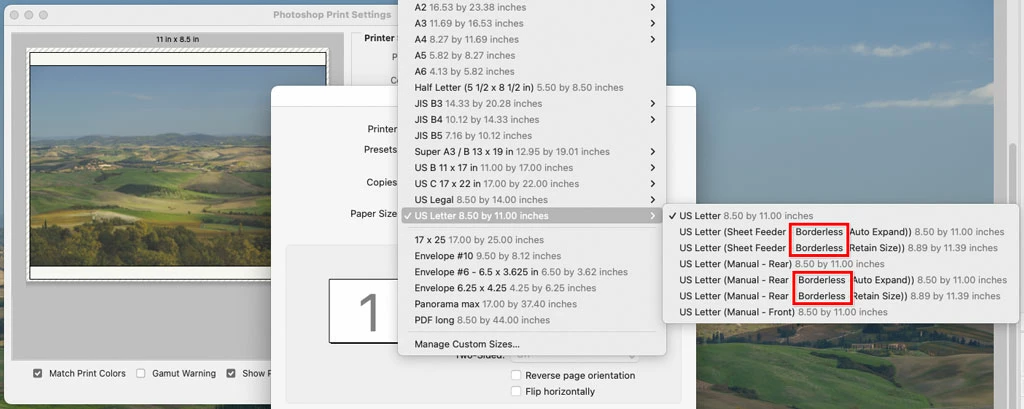
Task: Expand US C 17 x 22 submenu chevron
Action: coord(653,184)
